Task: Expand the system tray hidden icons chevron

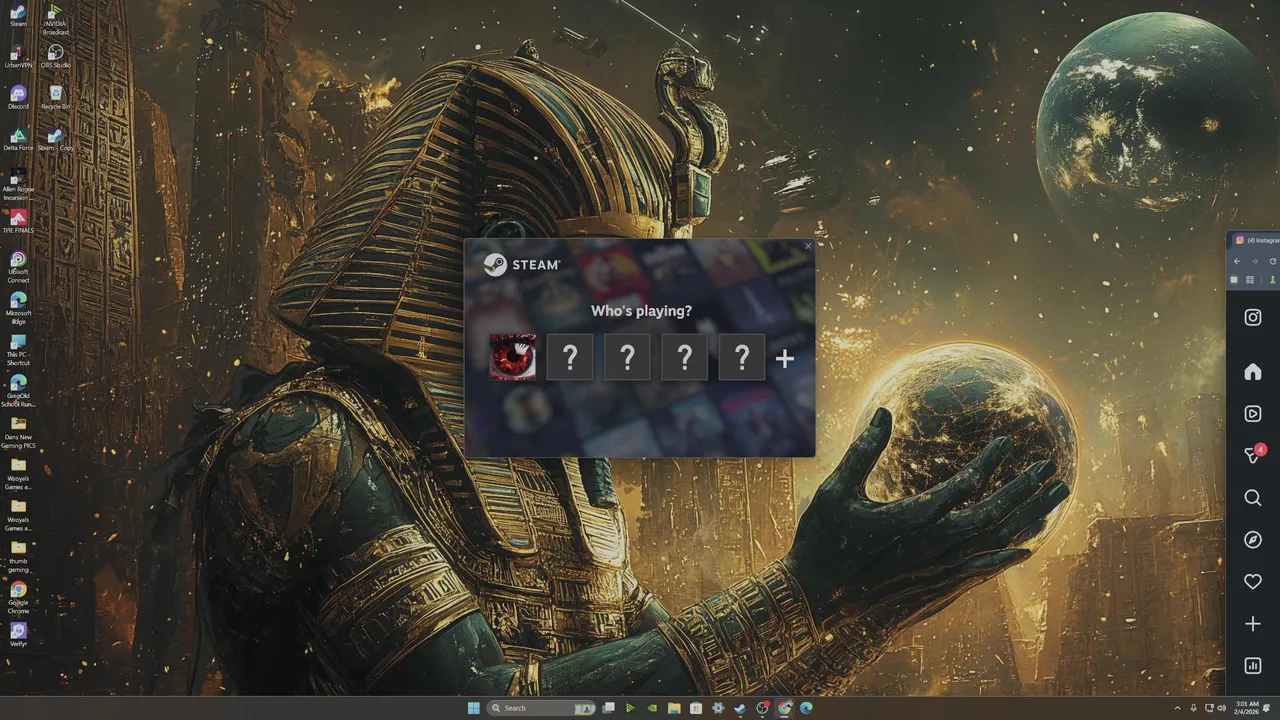Action: 1178,708
